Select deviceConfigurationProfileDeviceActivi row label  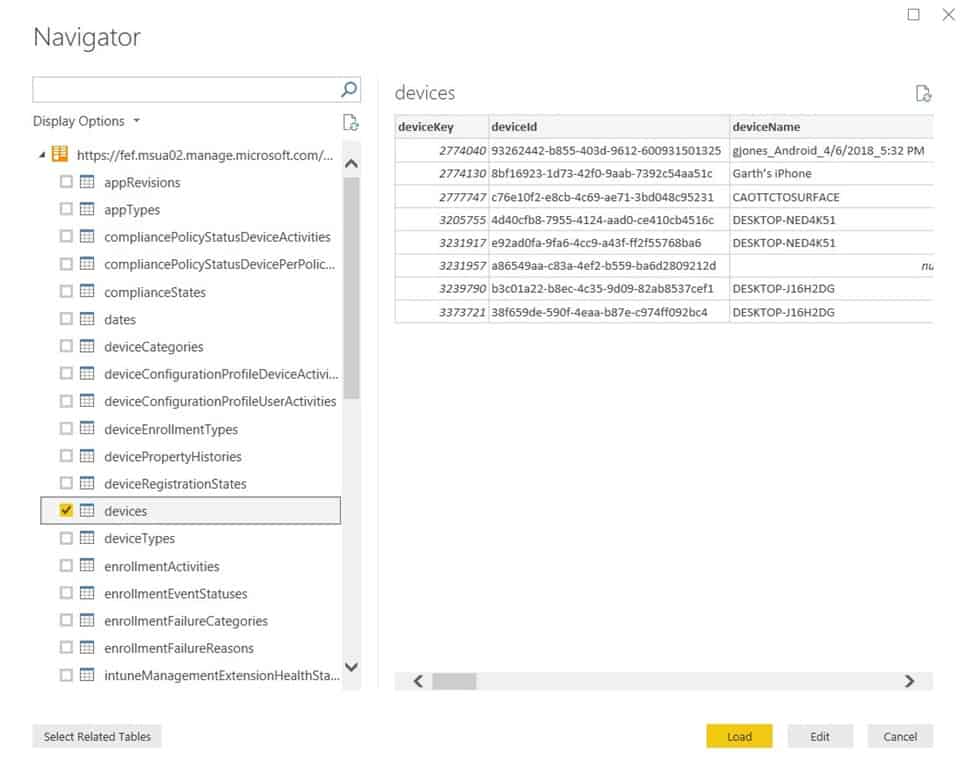[x=221, y=374]
